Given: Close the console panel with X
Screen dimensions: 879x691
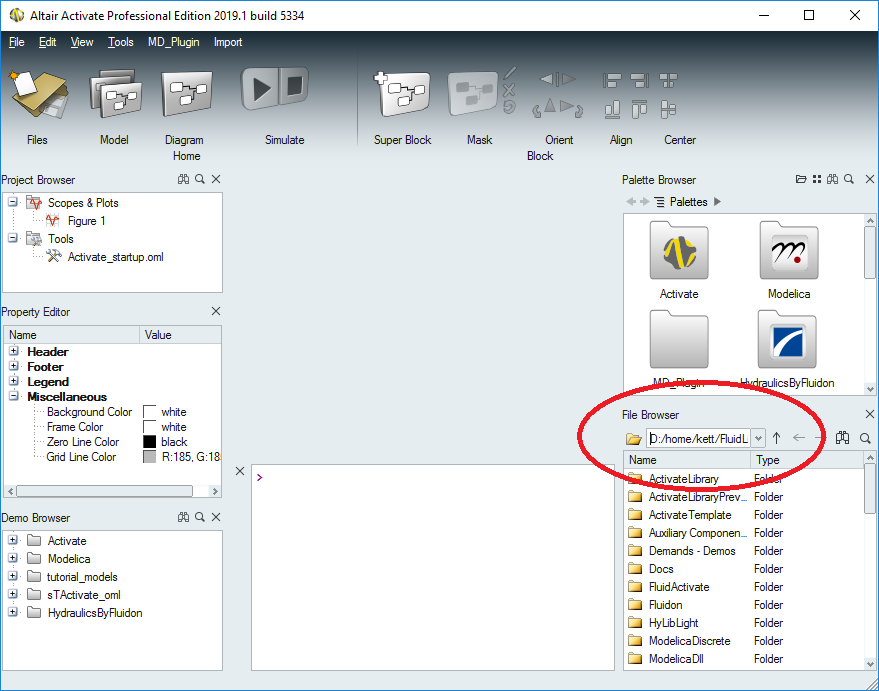Looking at the screenshot, I should pos(240,471).
